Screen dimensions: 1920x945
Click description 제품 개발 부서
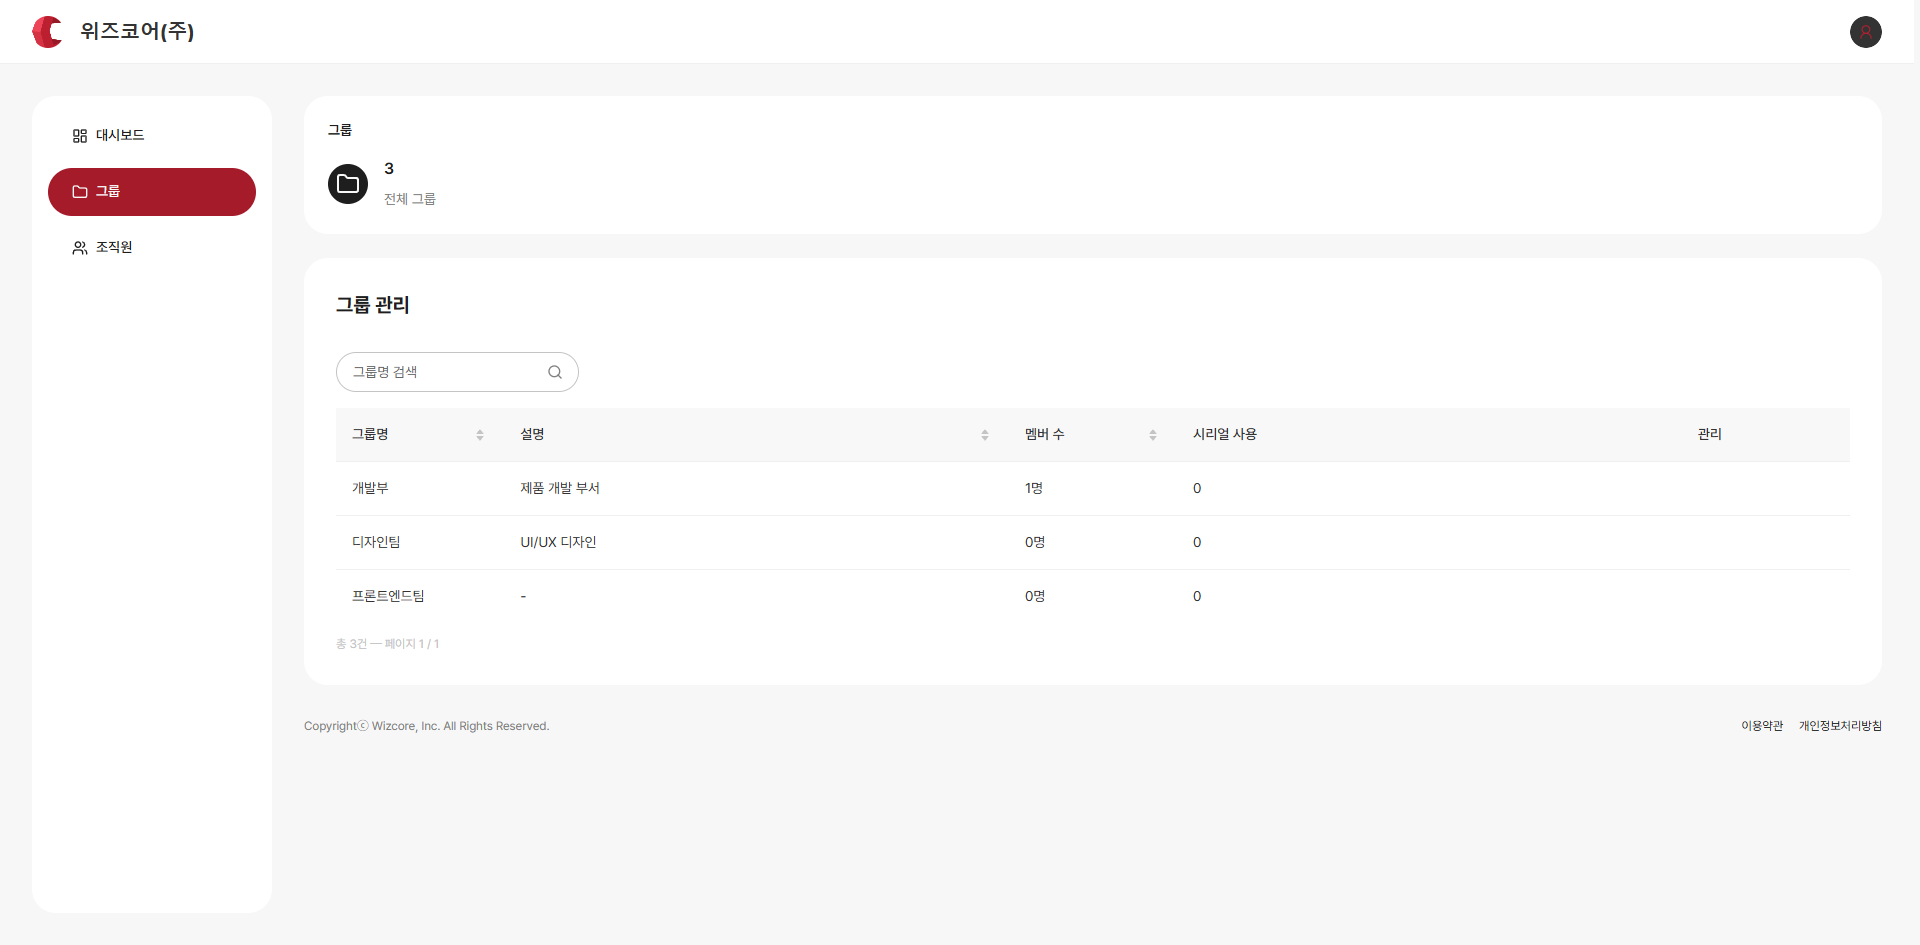(x=560, y=488)
